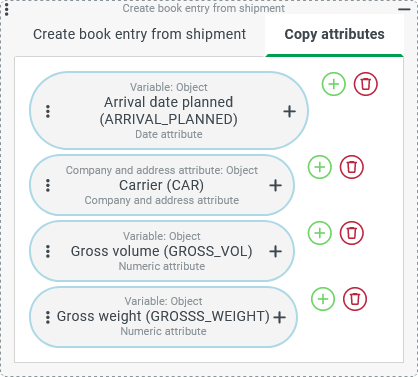Expand the Carrier (CAR) pill with plus

pyautogui.click(x=275, y=185)
